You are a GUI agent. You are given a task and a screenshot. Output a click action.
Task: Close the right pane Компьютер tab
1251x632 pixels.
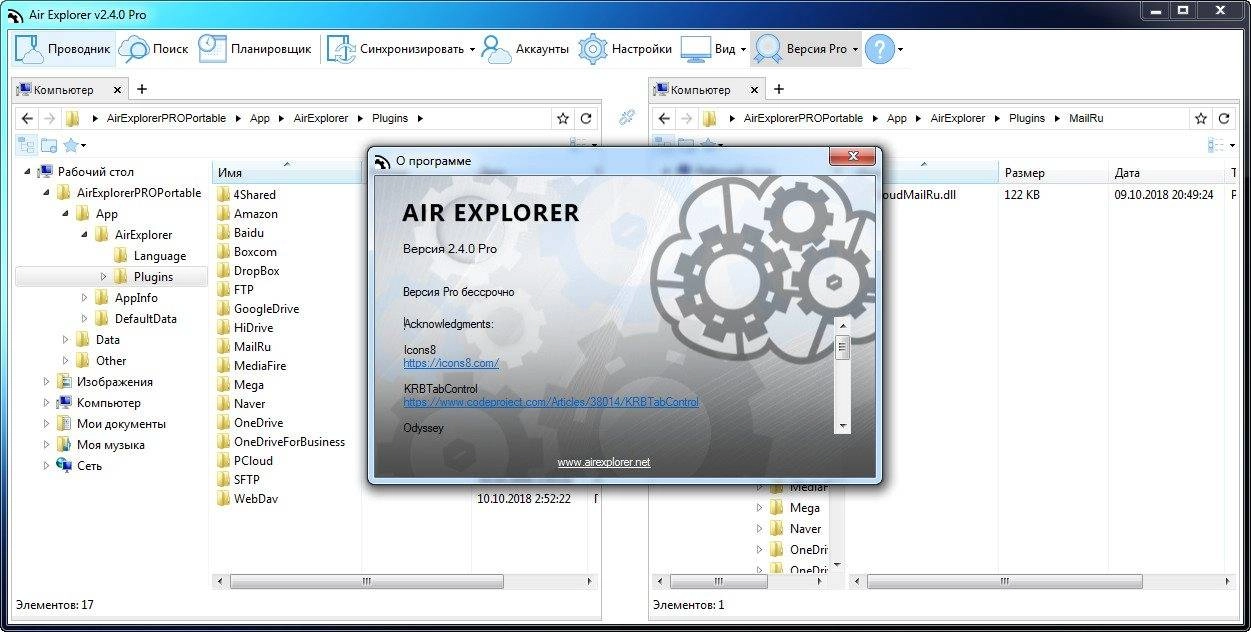tap(755, 90)
